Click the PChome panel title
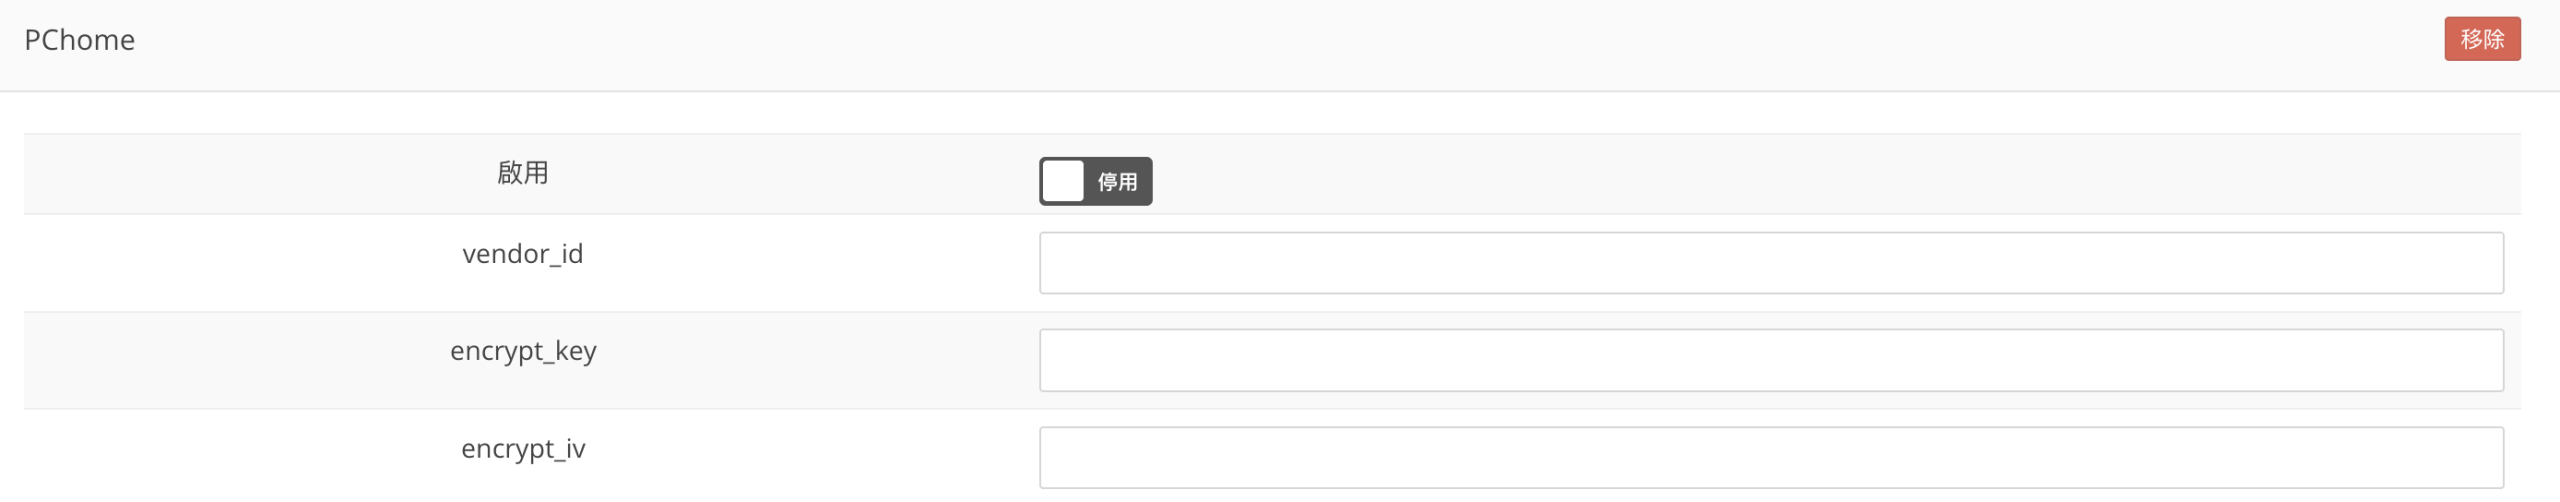 (79, 40)
